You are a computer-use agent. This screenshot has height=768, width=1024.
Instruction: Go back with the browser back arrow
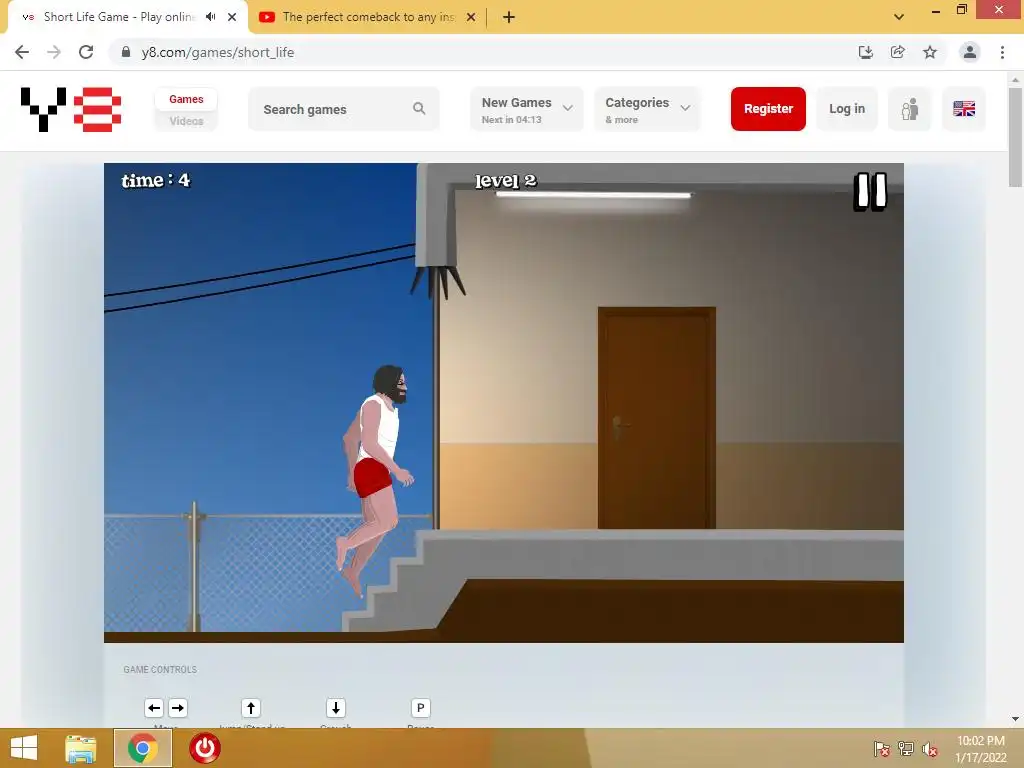pos(22,52)
